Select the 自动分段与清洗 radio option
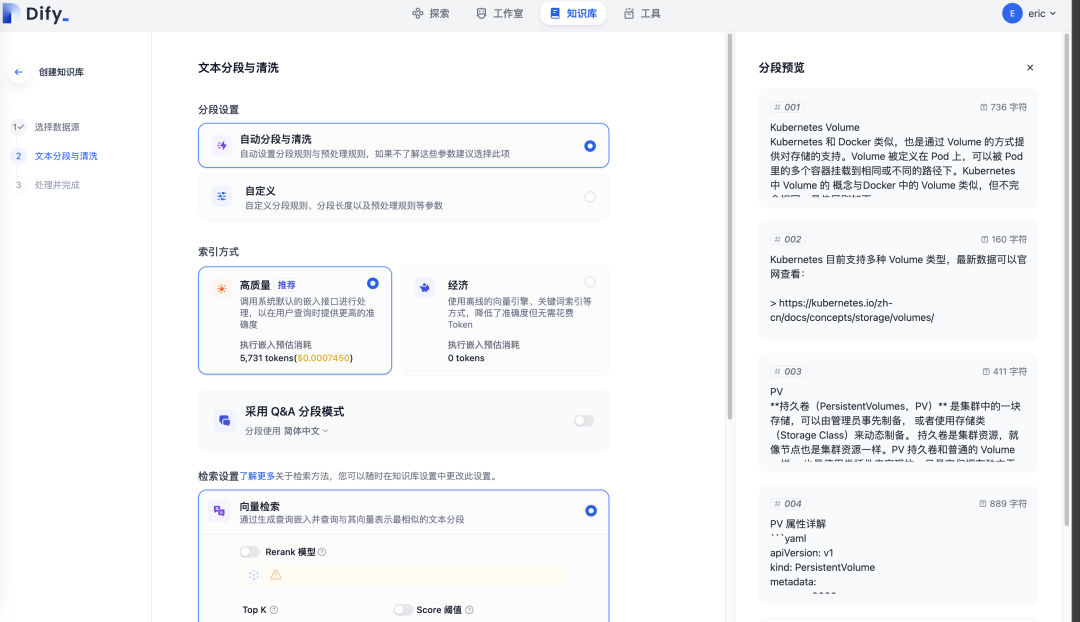This screenshot has height=622, width=1080. (x=590, y=145)
